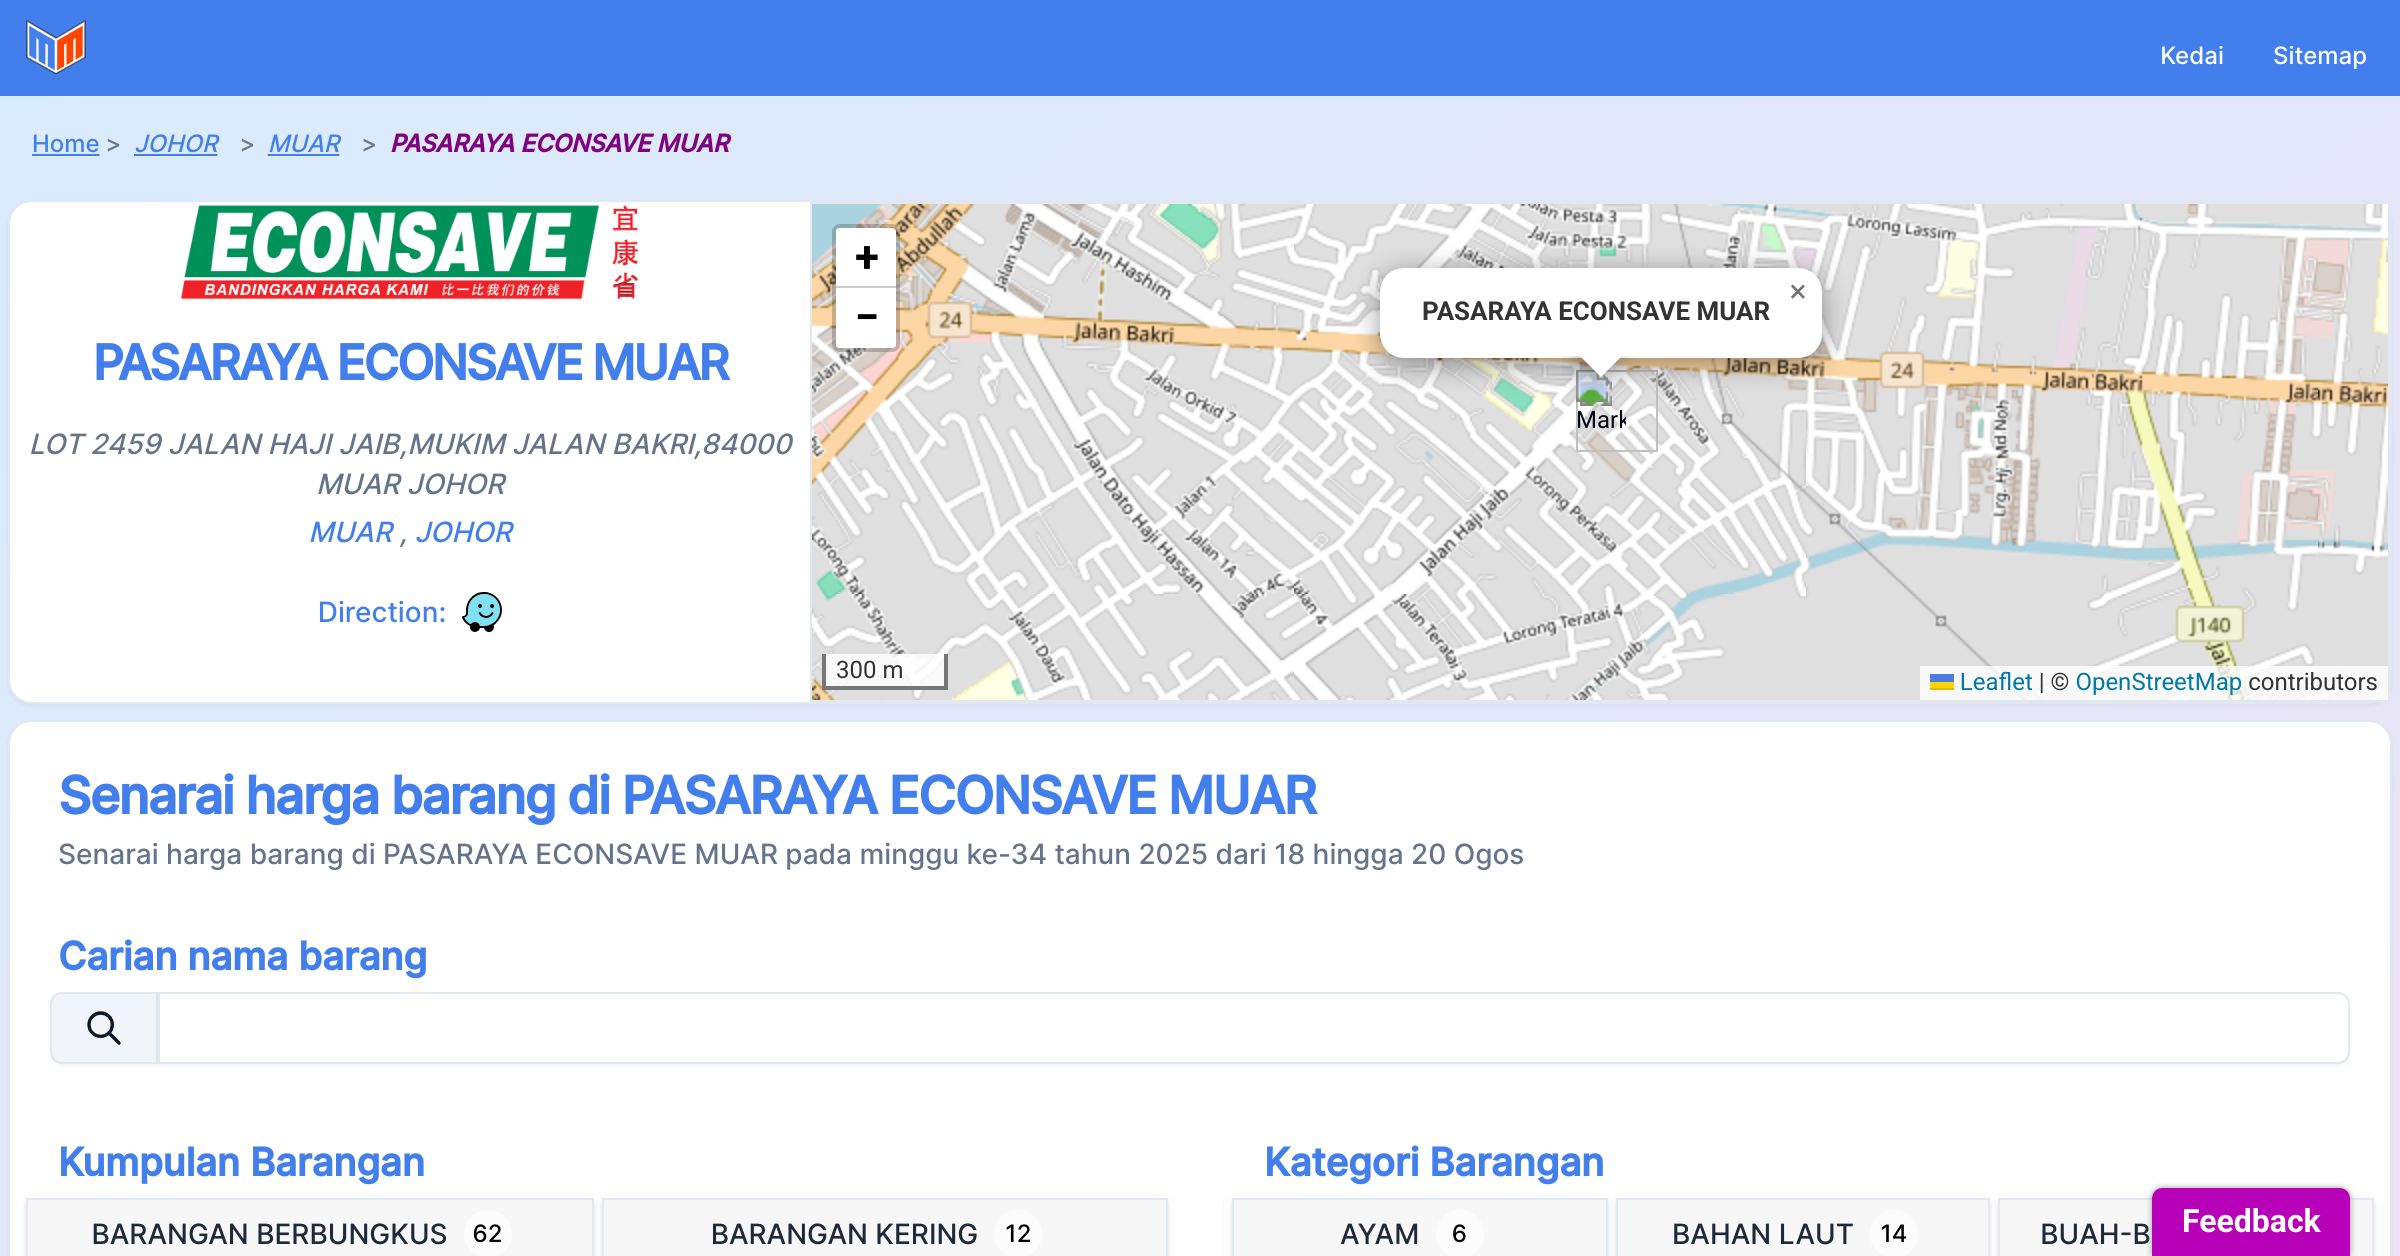
Task: Zoom in on the map
Action: click(866, 258)
